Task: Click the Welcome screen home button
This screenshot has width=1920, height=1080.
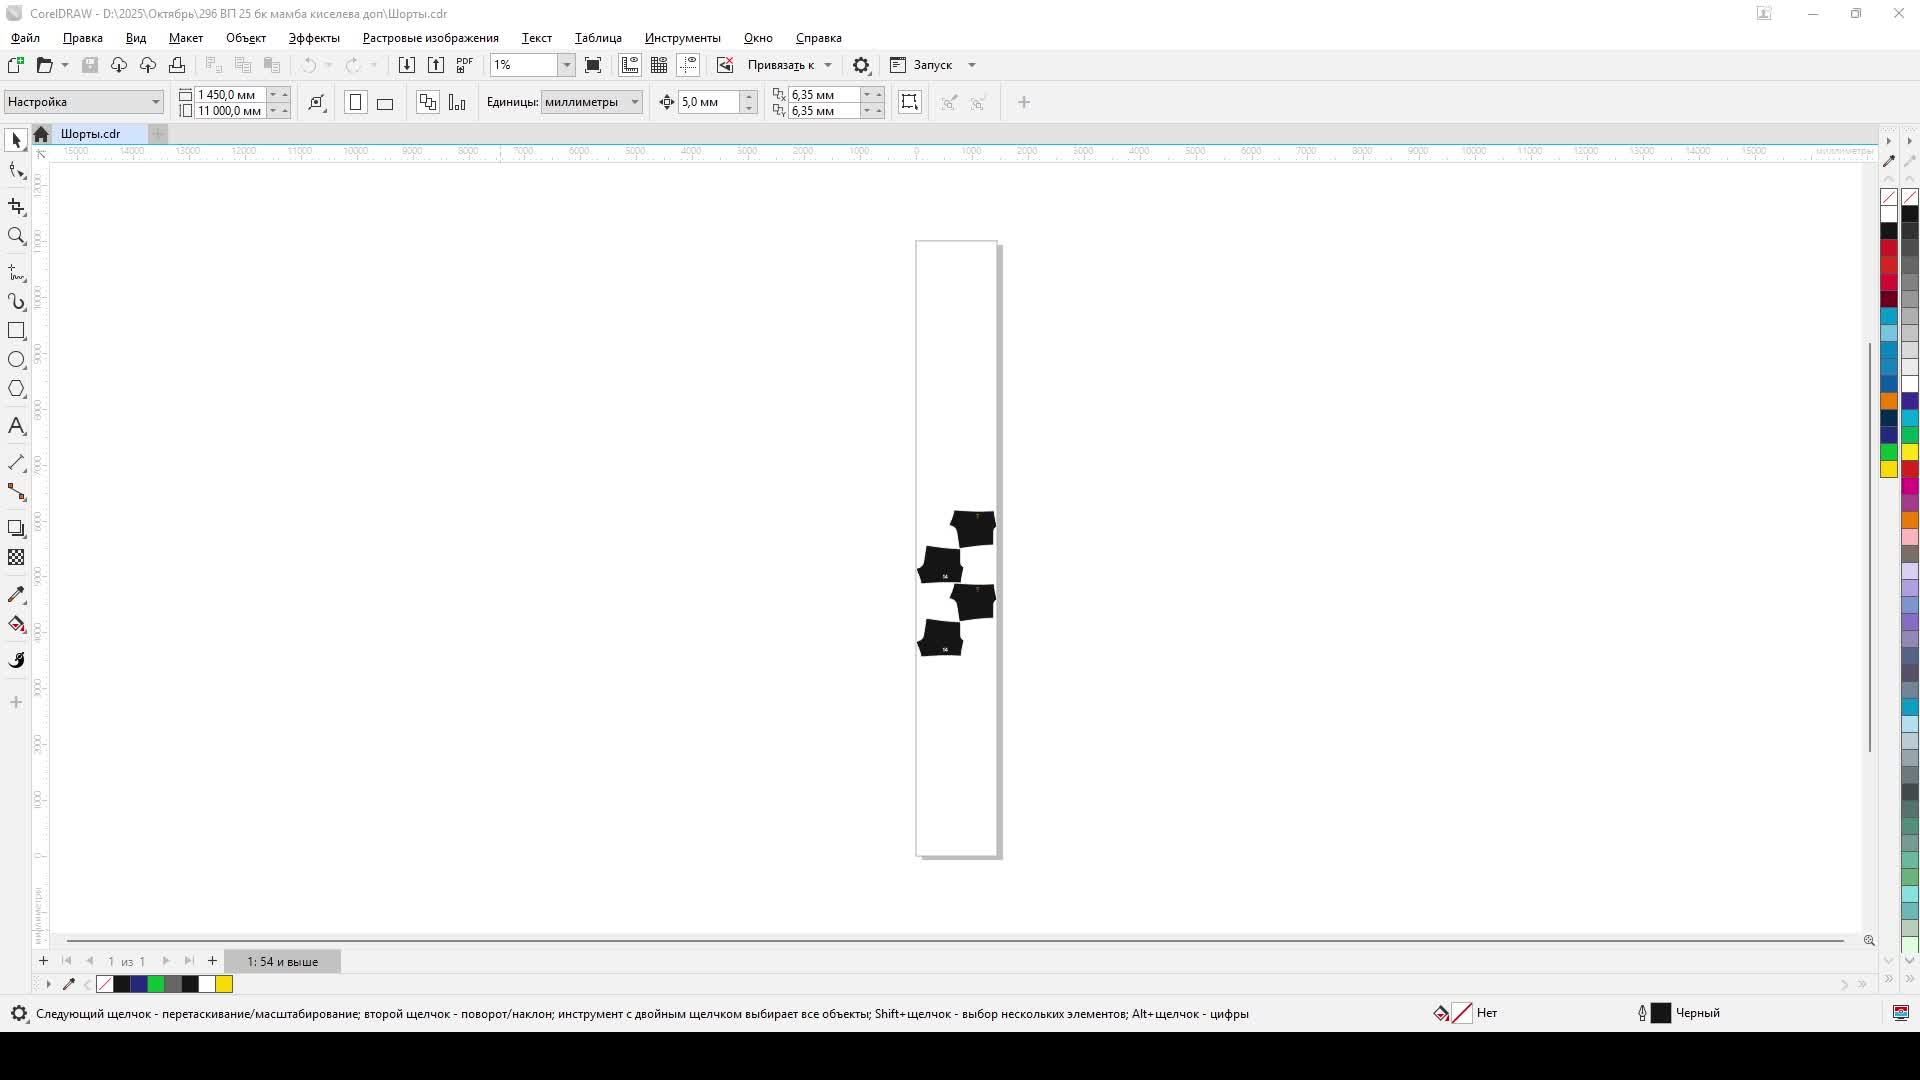Action: (41, 134)
